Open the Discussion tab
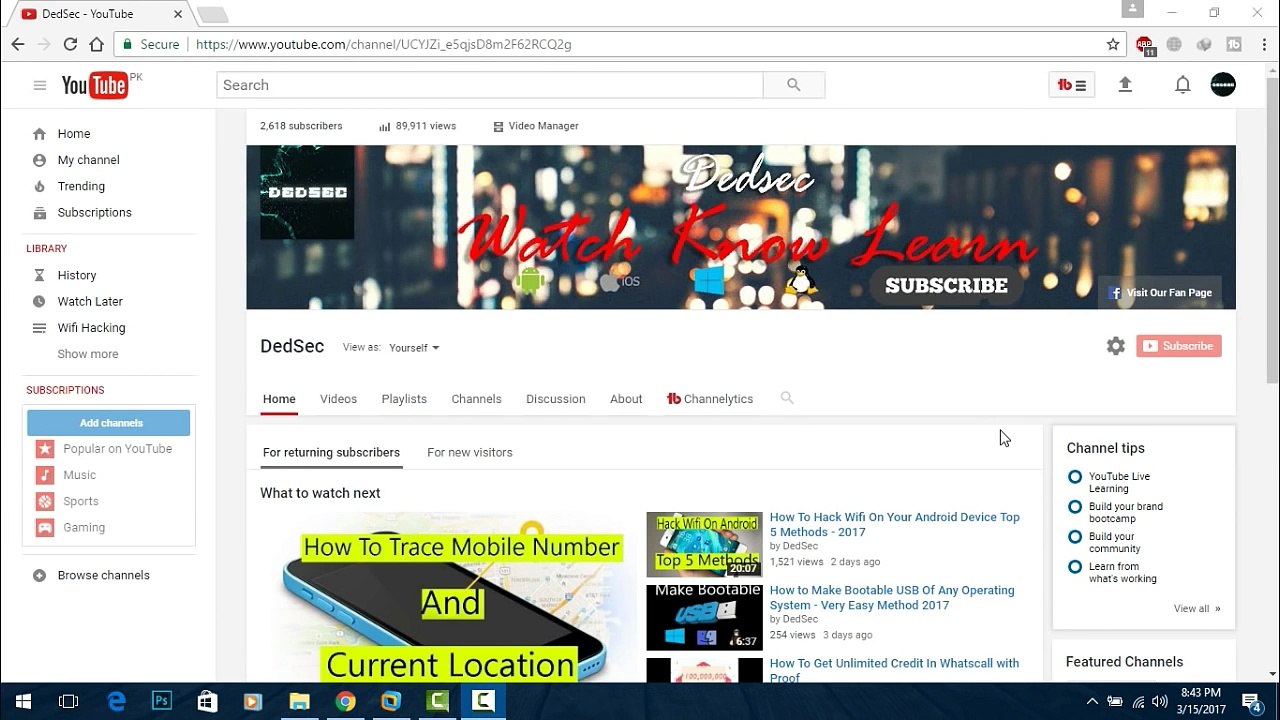Screen dimensions: 1280x720 (556, 399)
